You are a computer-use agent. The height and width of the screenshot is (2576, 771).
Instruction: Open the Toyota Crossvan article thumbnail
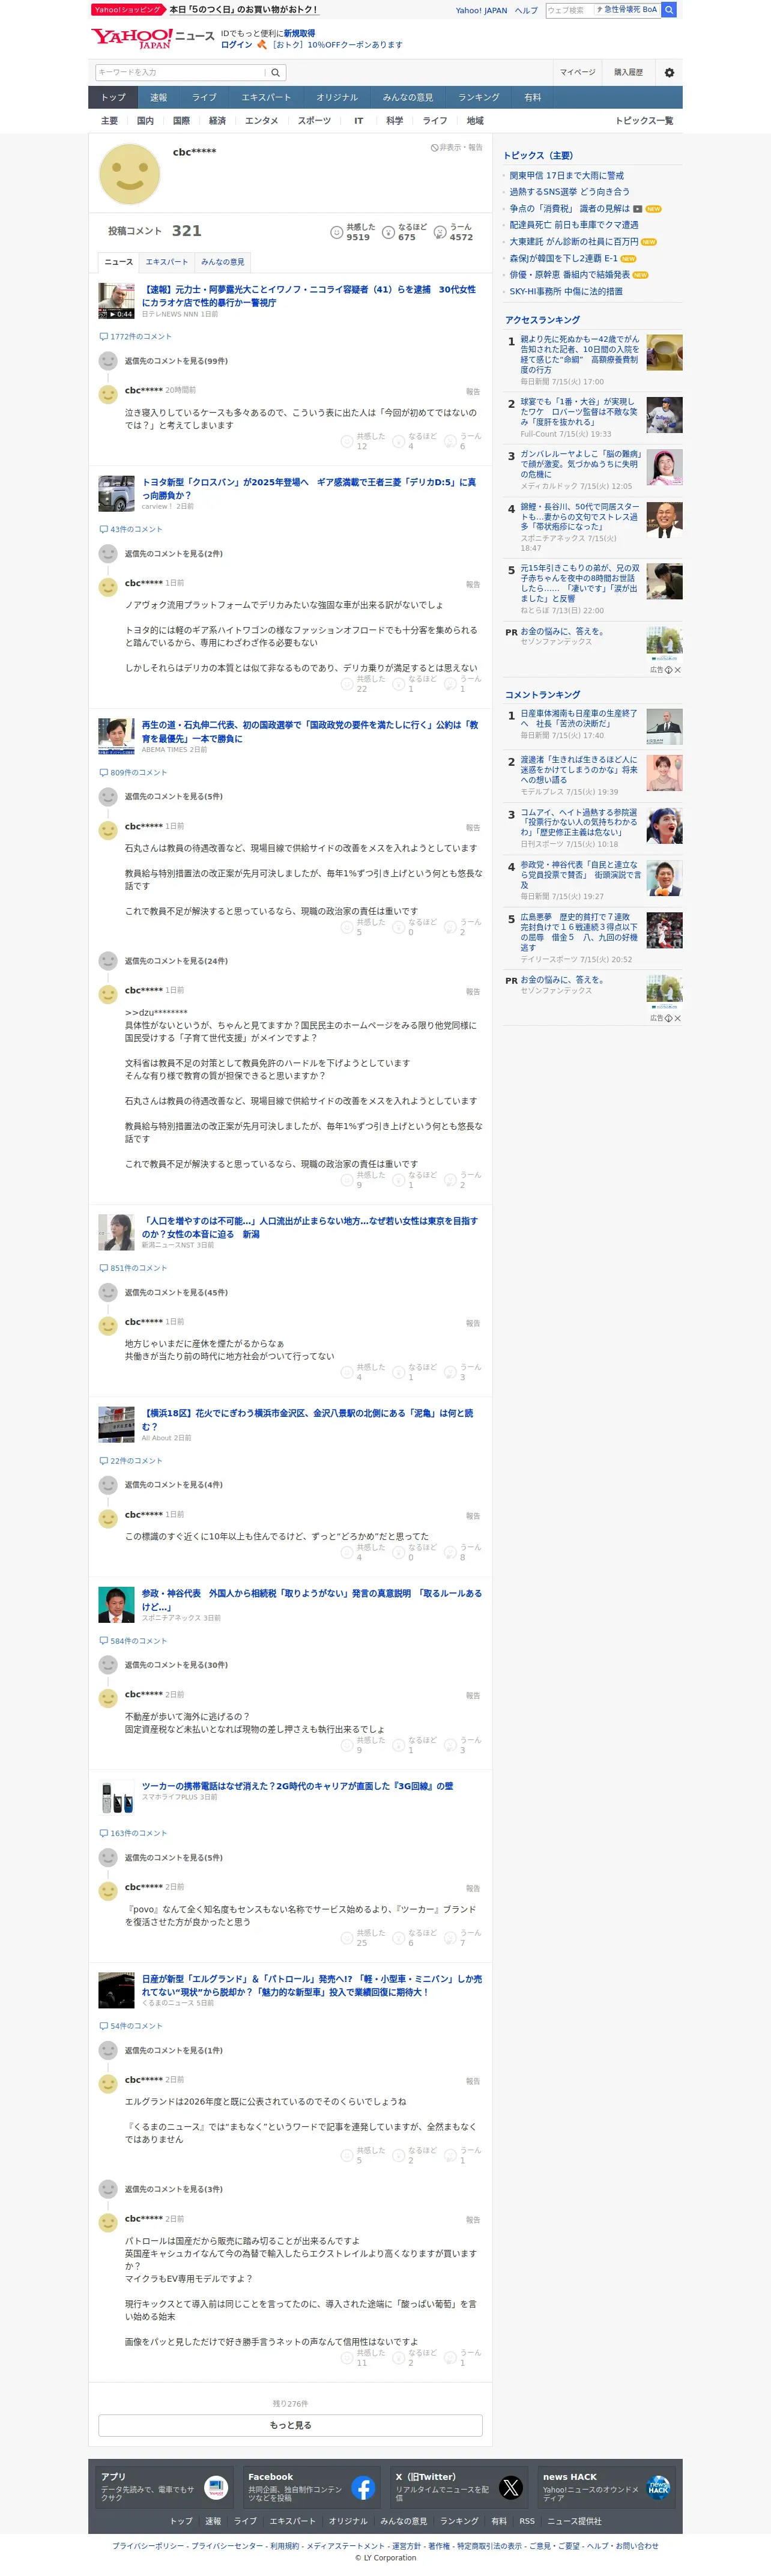116,494
